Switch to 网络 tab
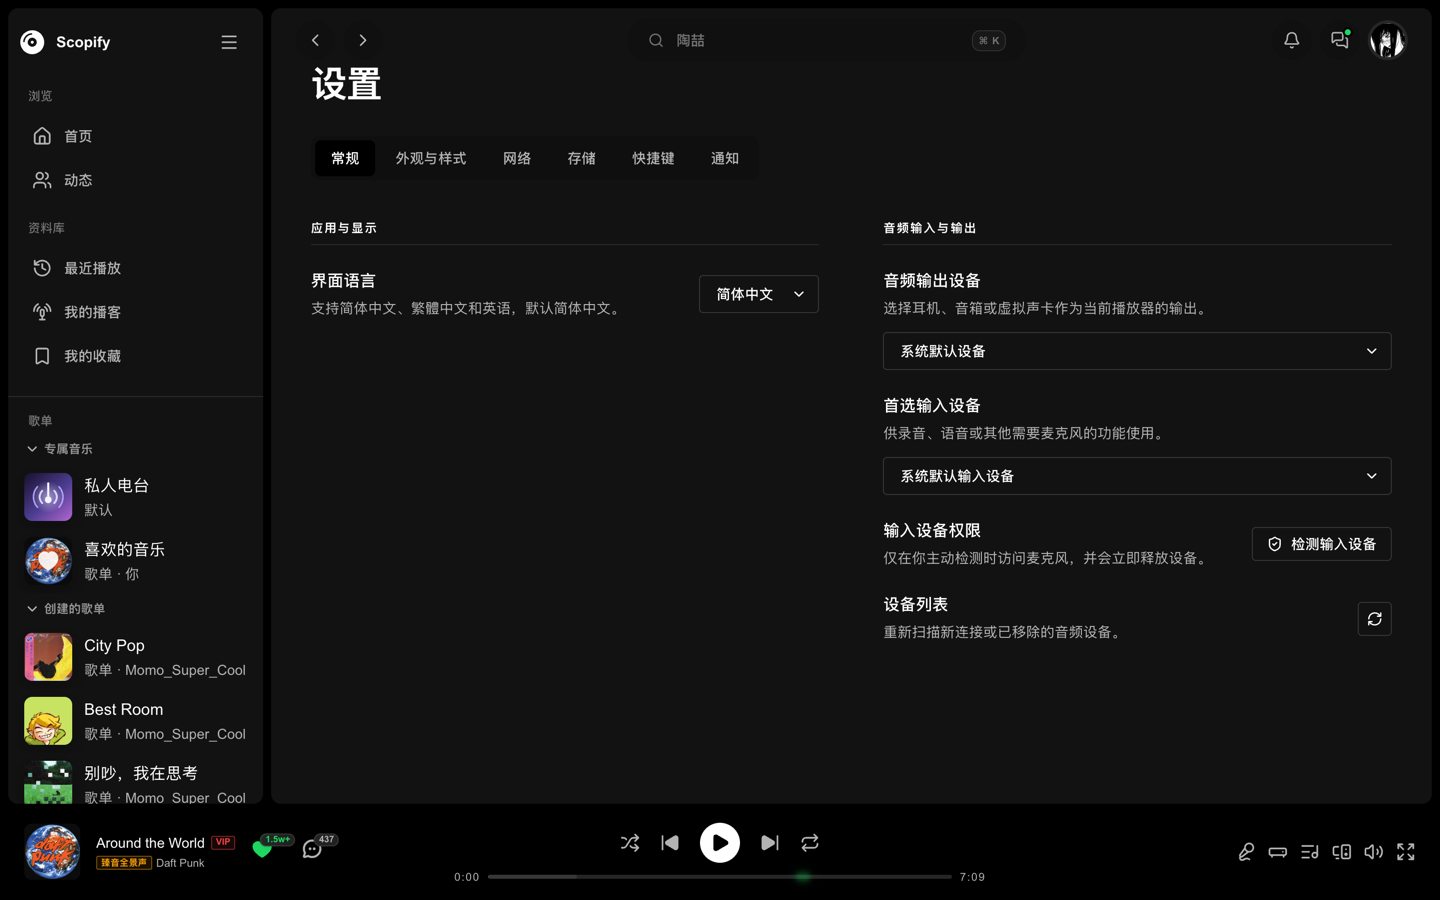 click(517, 158)
